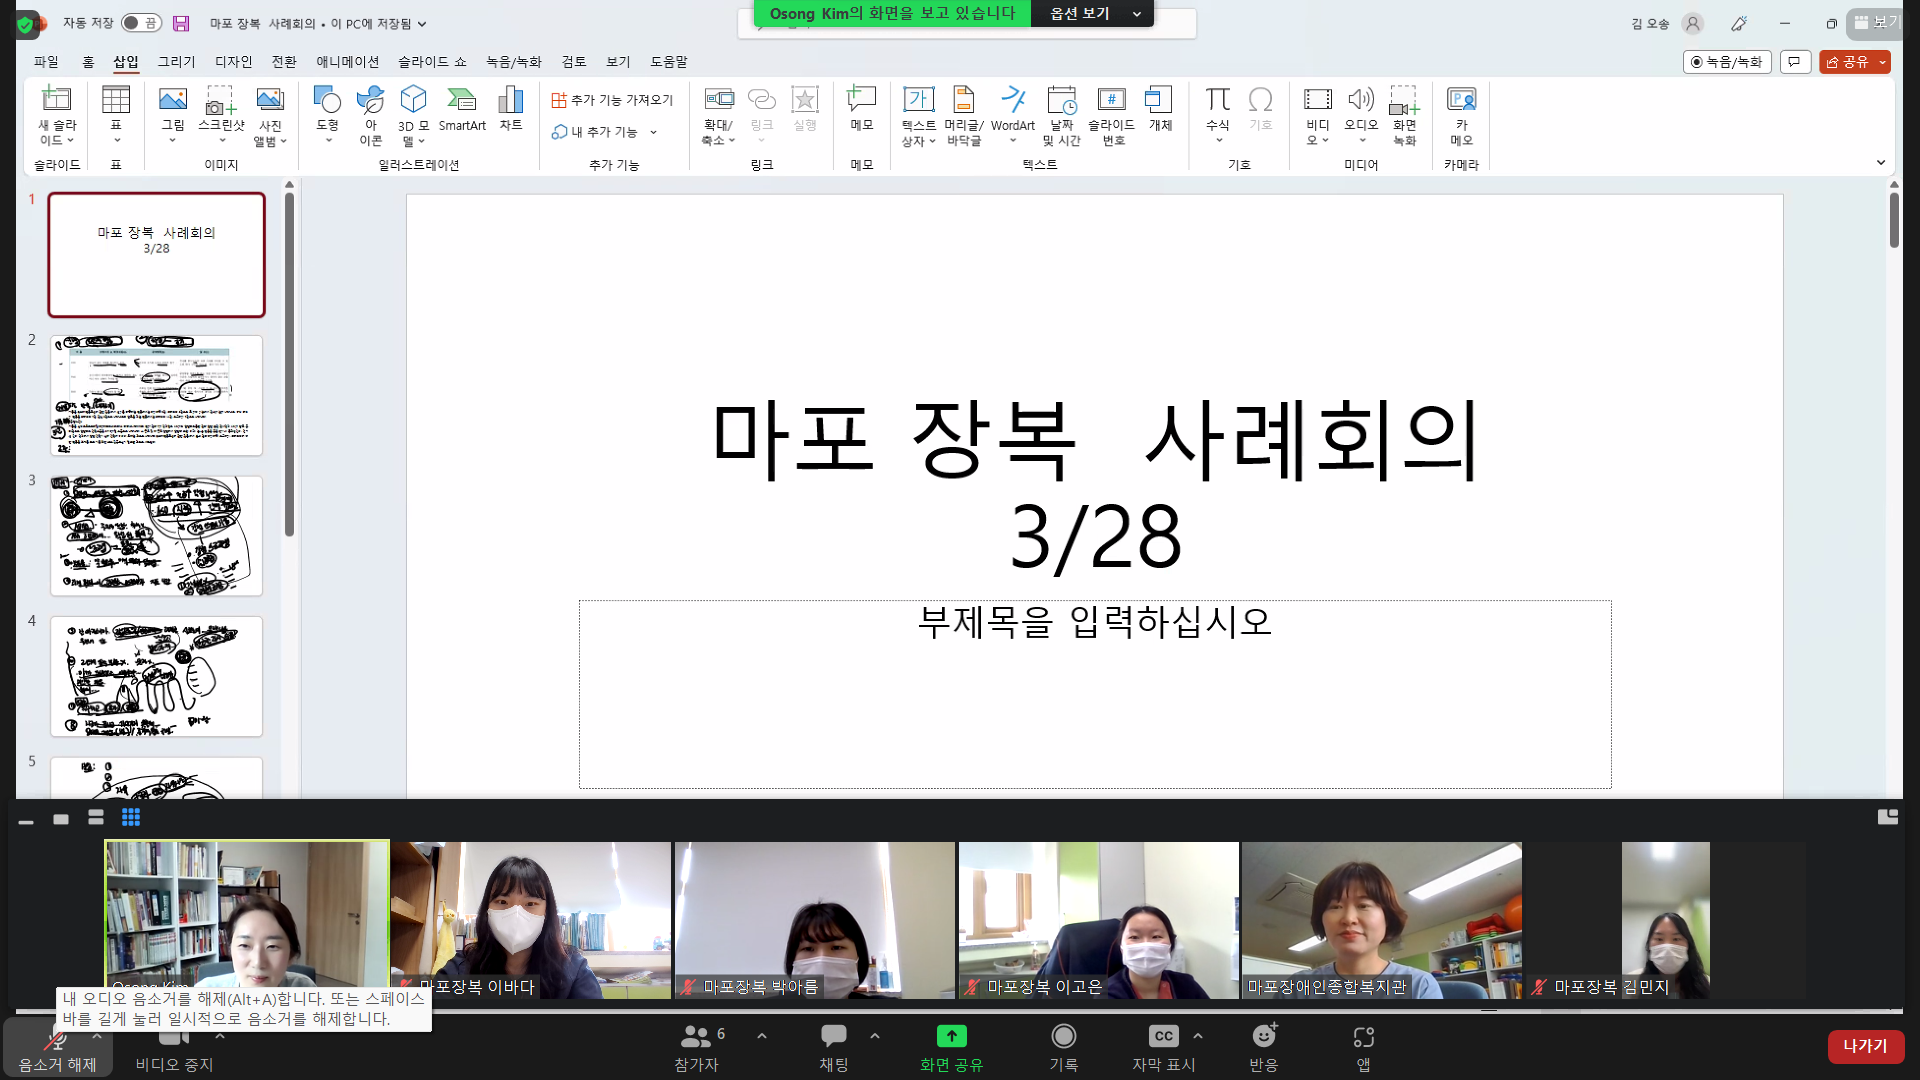Open the 디자인 ribbon tab

233,61
